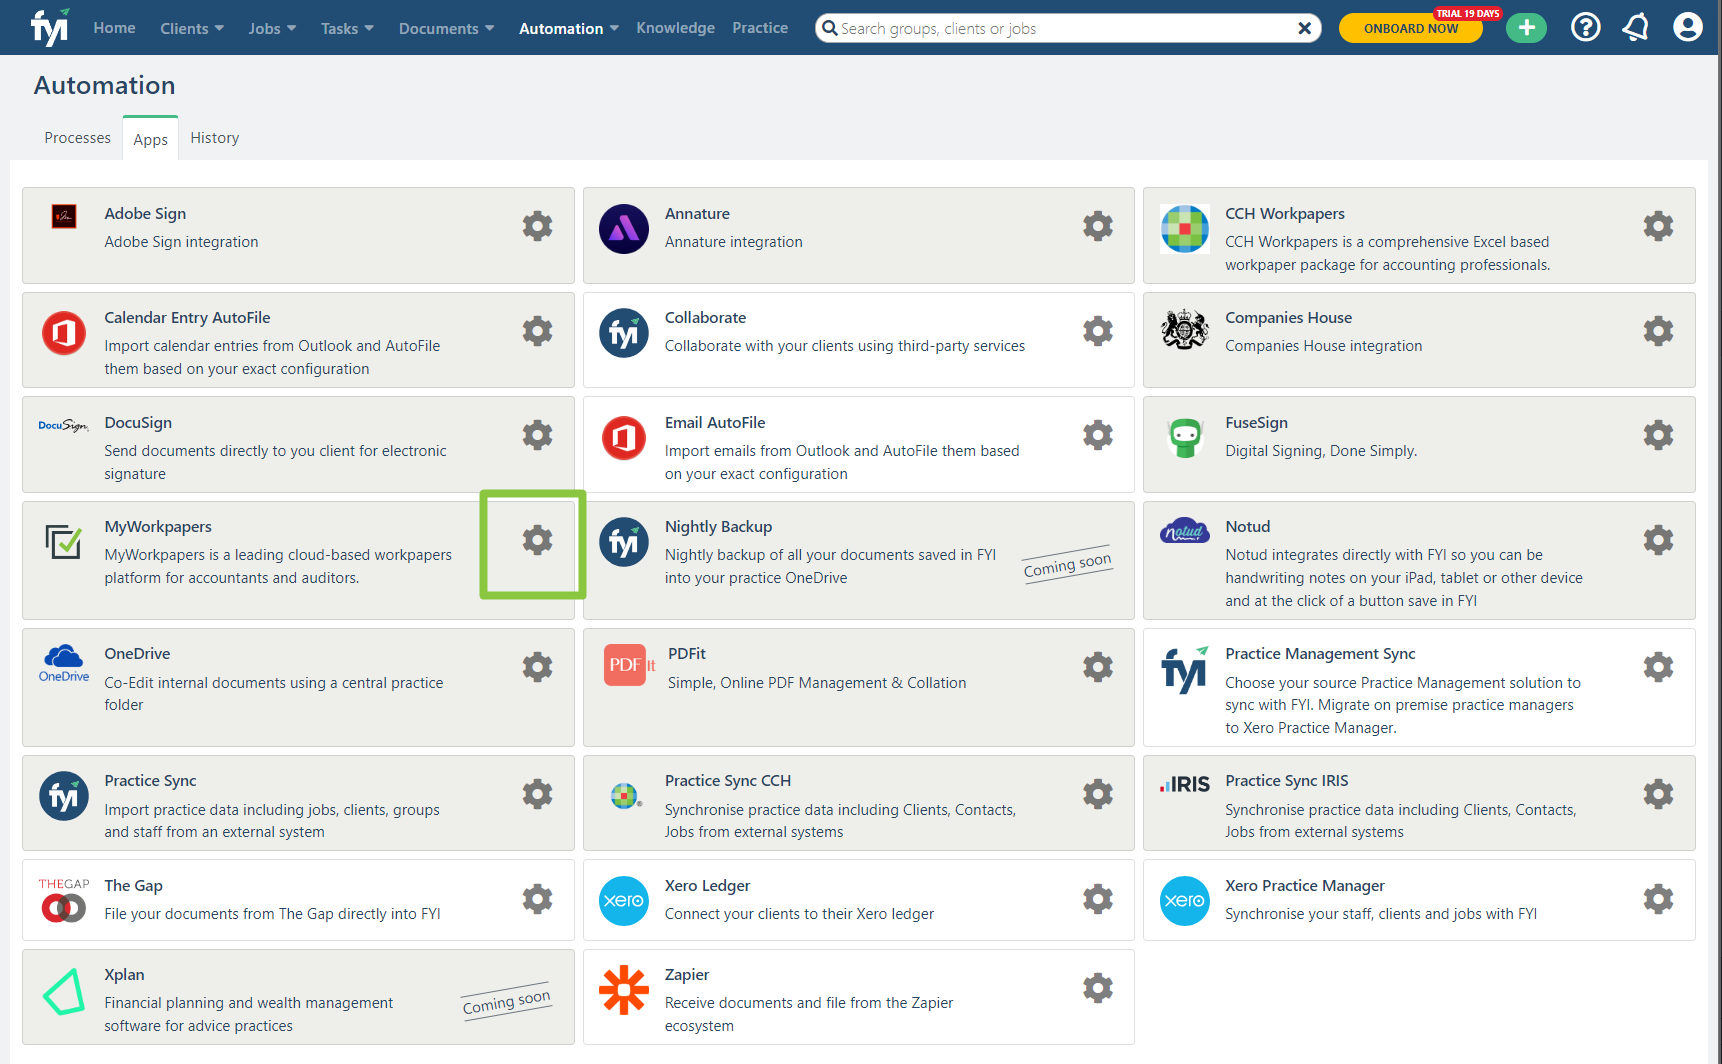The width and height of the screenshot is (1722, 1064).
Task: Click the PDFit title text
Action: click(686, 654)
